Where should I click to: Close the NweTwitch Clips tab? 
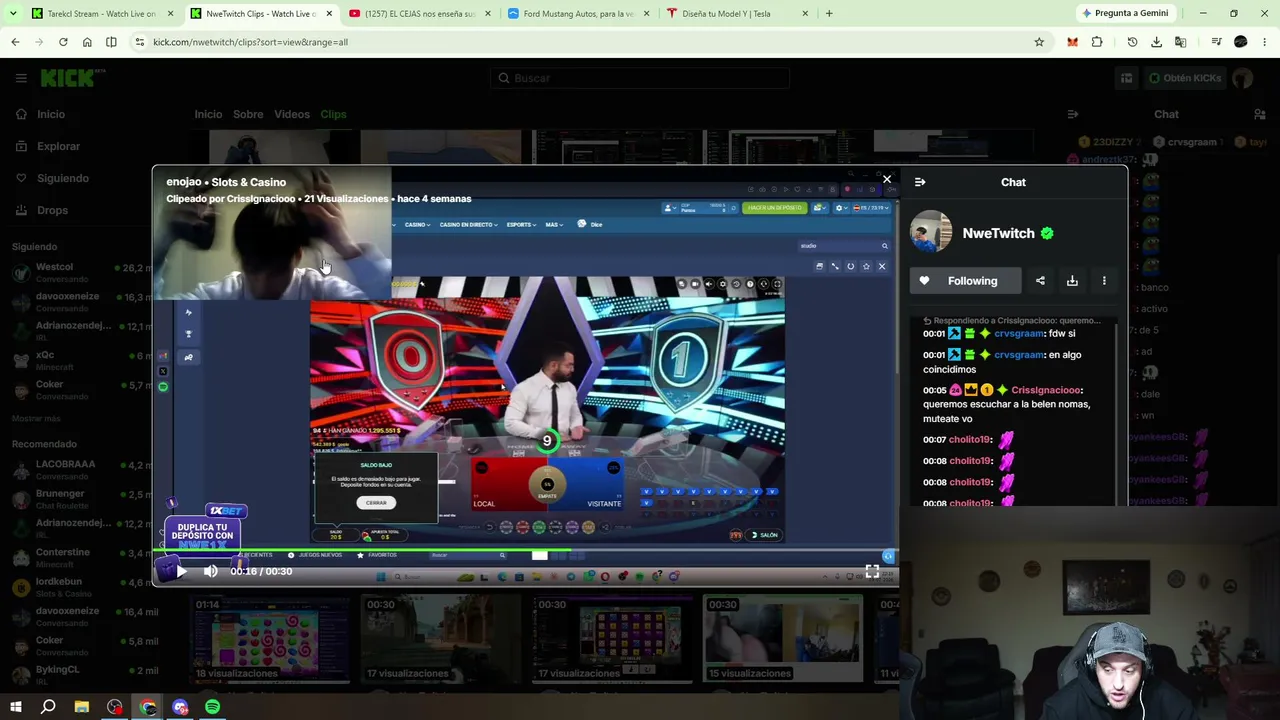[x=329, y=13]
